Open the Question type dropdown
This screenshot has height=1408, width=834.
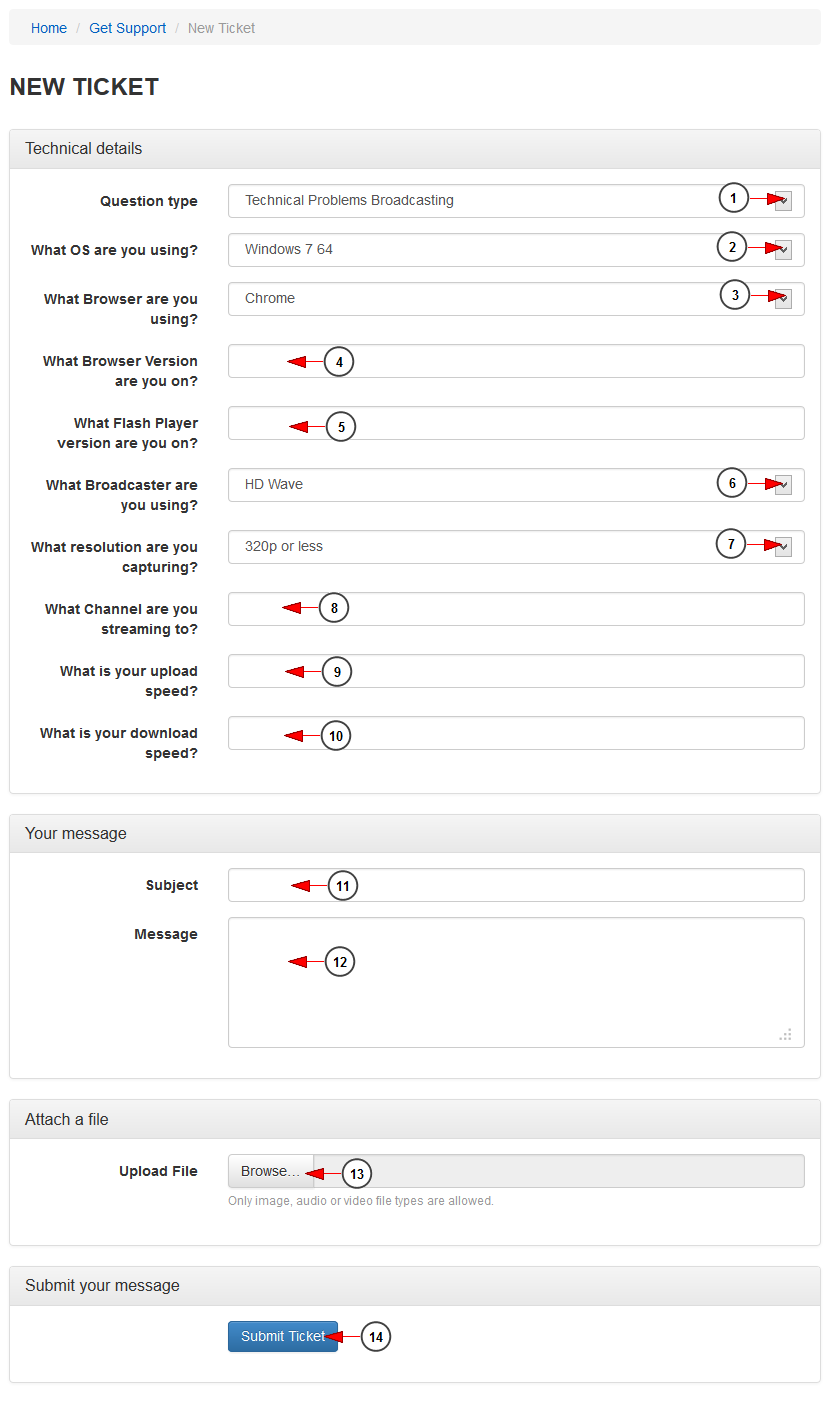[x=516, y=201]
